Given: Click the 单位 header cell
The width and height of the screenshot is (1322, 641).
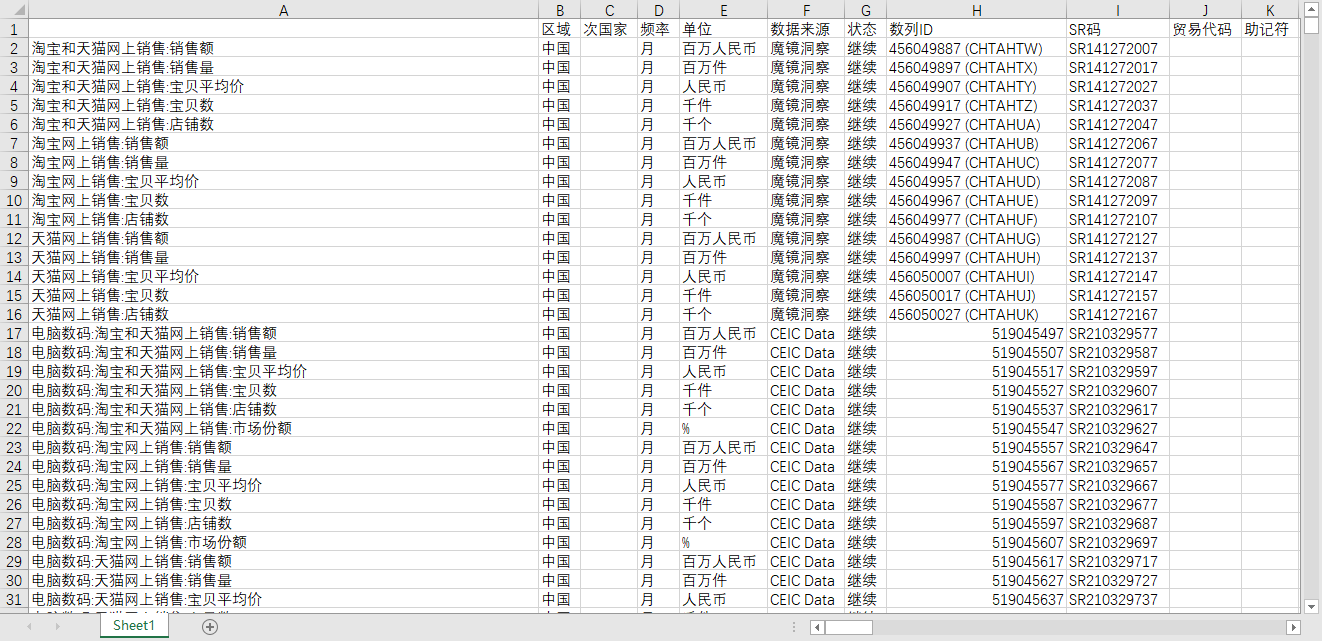Looking at the screenshot, I should 723,29.
